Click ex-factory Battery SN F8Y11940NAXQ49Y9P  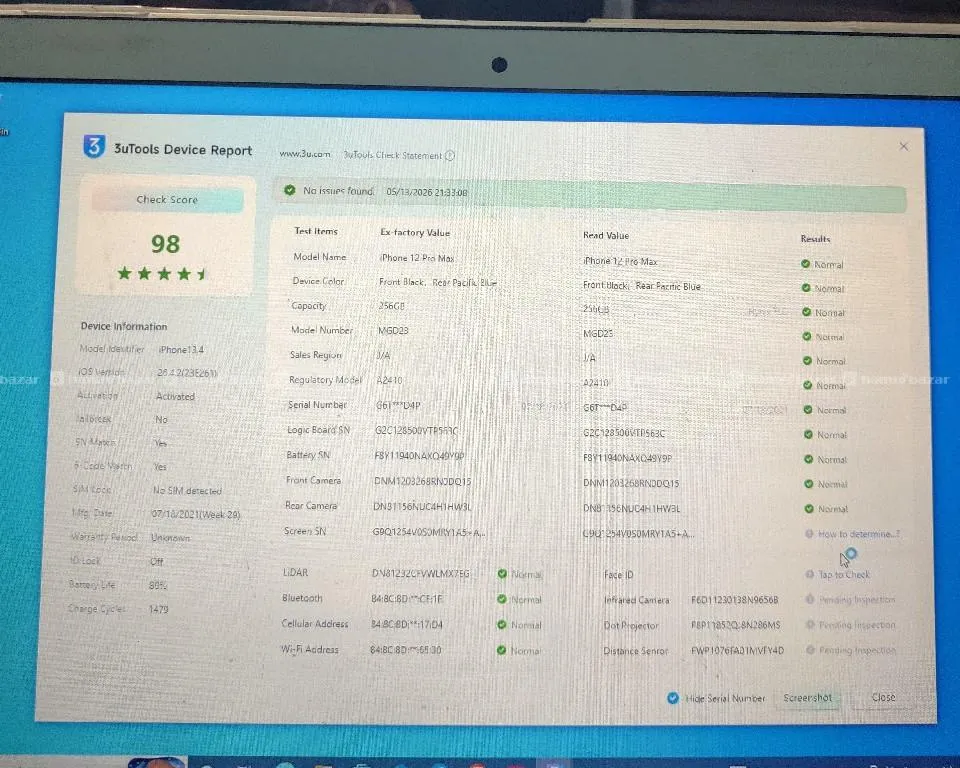[x=419, y=456]
